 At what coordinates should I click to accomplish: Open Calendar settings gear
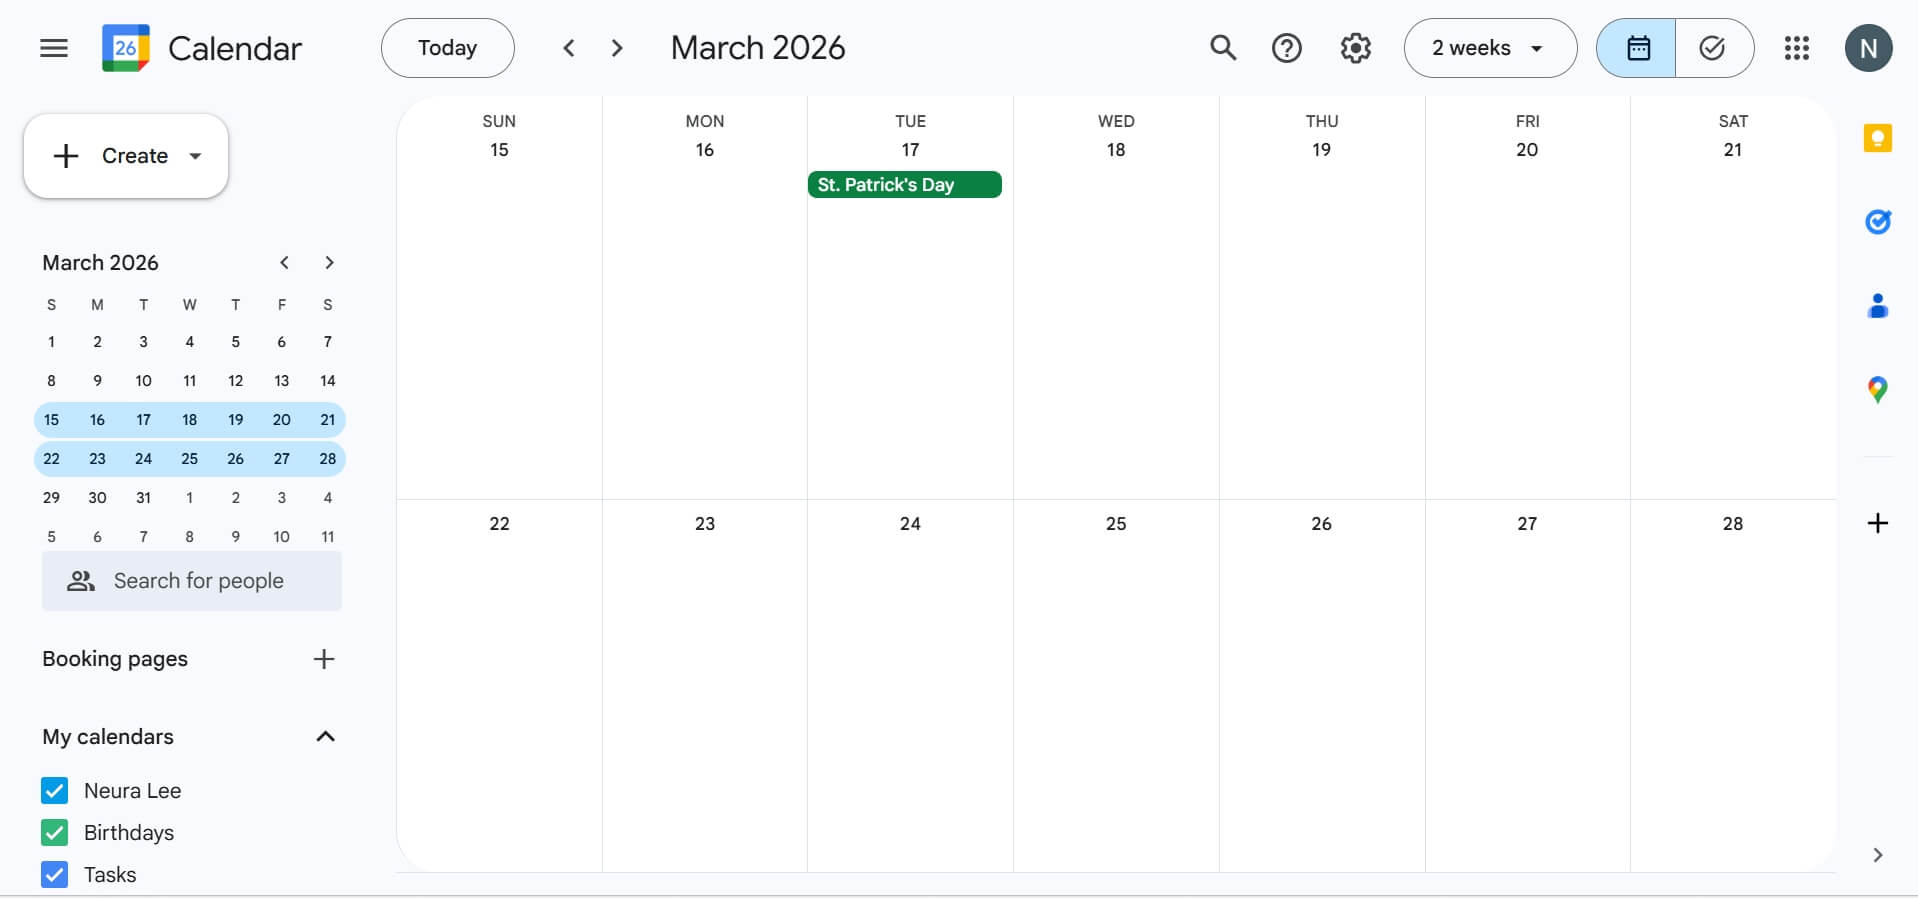[x=1355, y=47]
